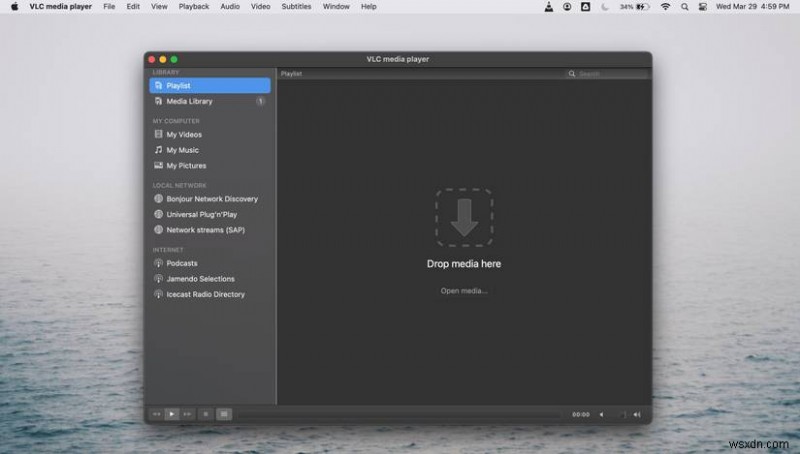Screen dimensions: 800x454
Task: Open the Subtitles menu
Action: 296,7
